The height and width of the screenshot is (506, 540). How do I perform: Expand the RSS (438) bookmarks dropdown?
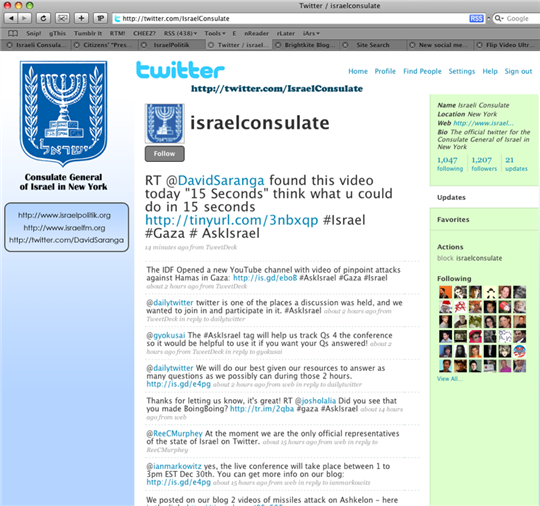coord(180,33)
